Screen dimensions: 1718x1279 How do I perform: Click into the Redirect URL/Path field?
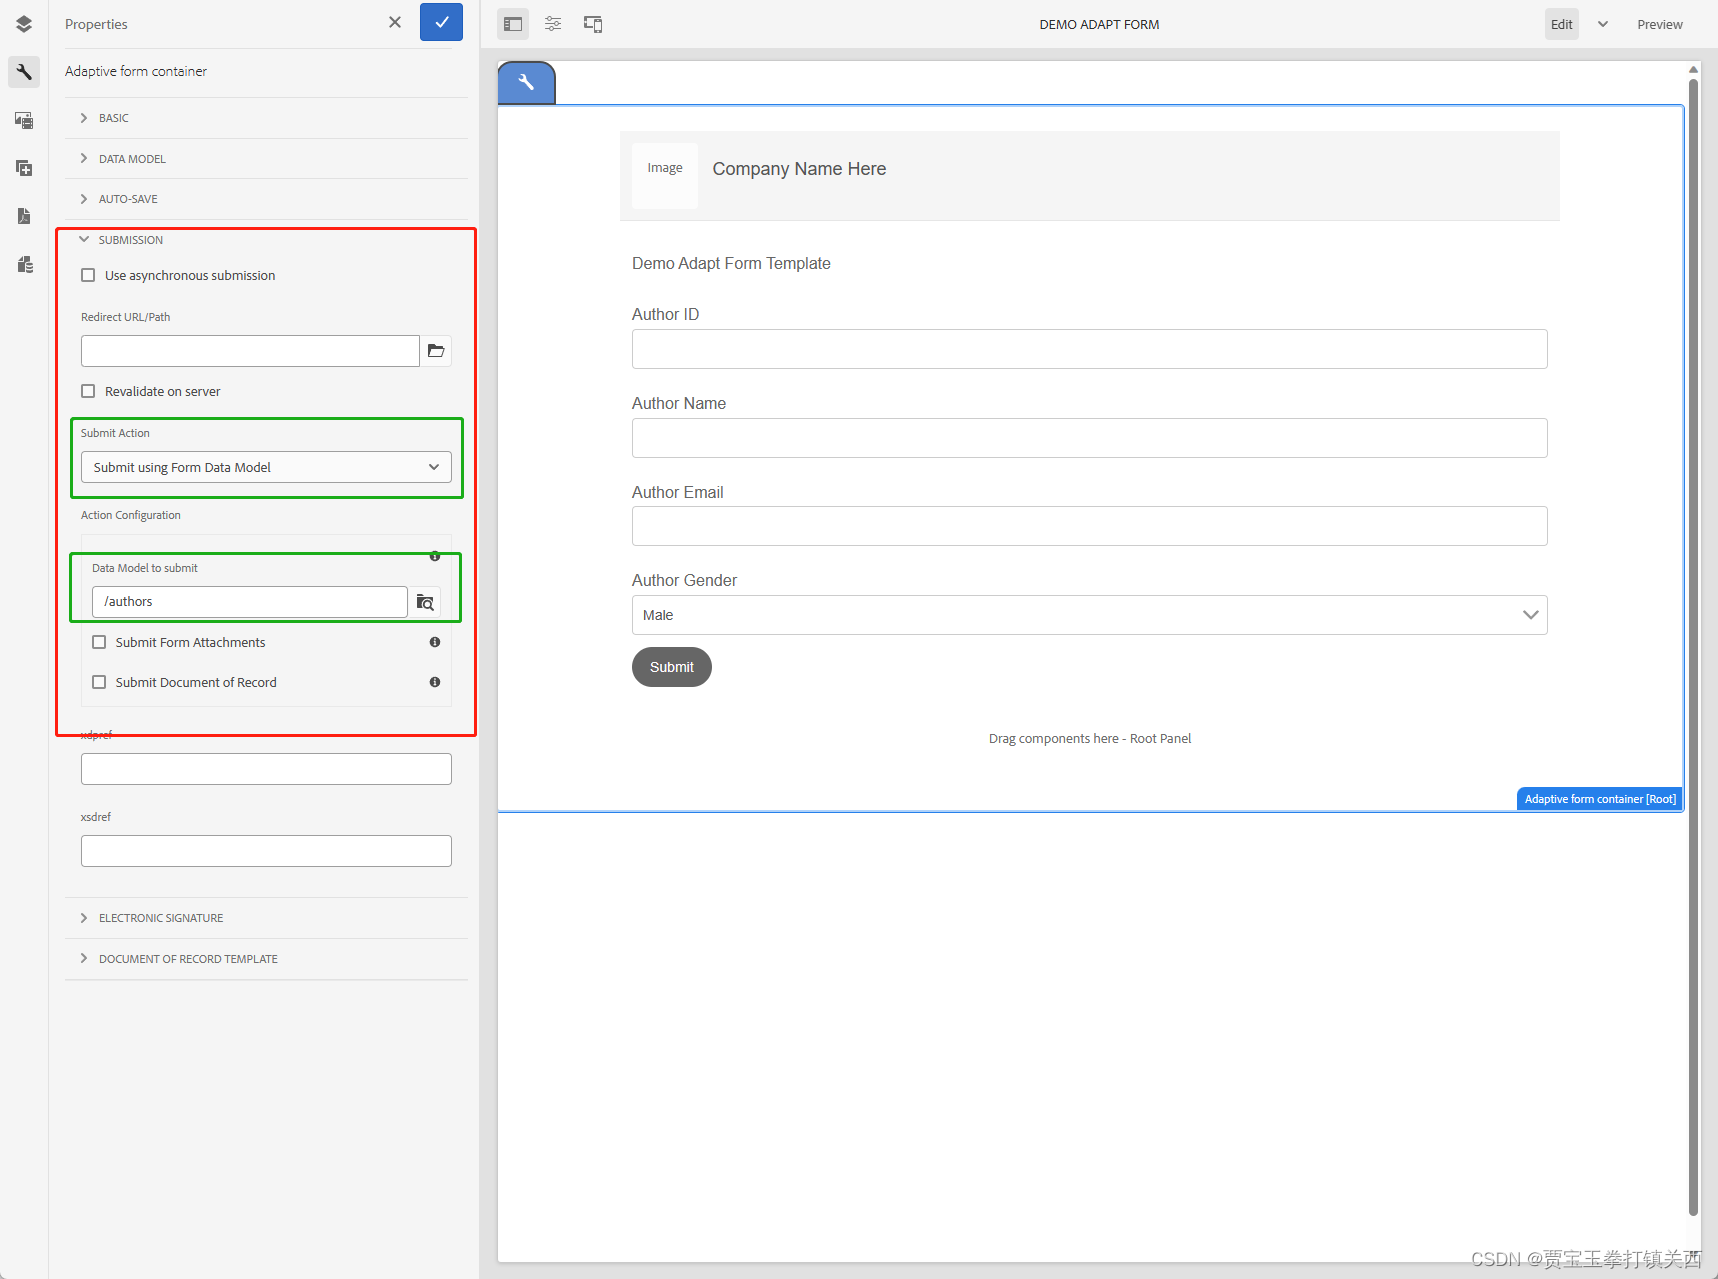[250, 351]
